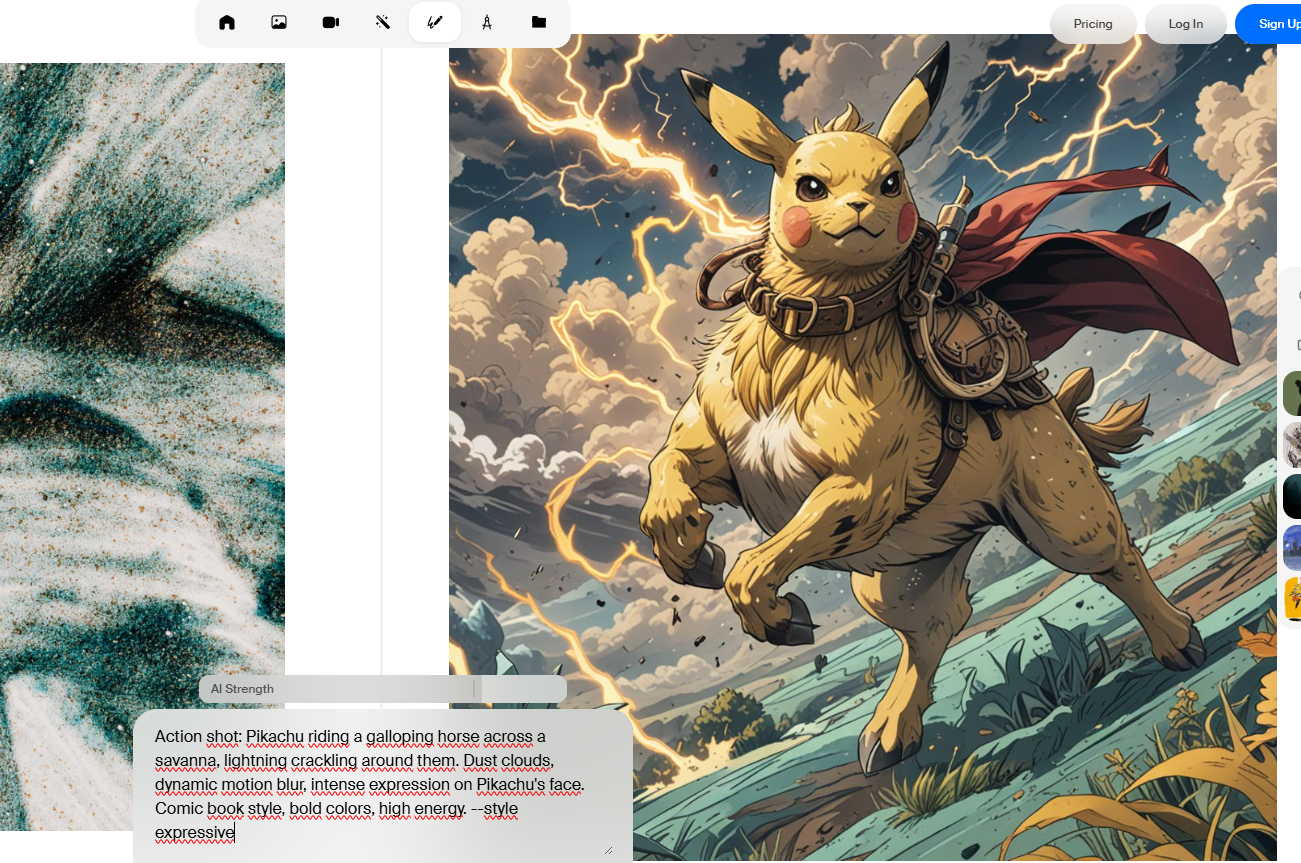Screen dimensions: 1301x863
Task: Click the blue Sign Up button
Action: pyautogui.click(x=1269, y=24)
